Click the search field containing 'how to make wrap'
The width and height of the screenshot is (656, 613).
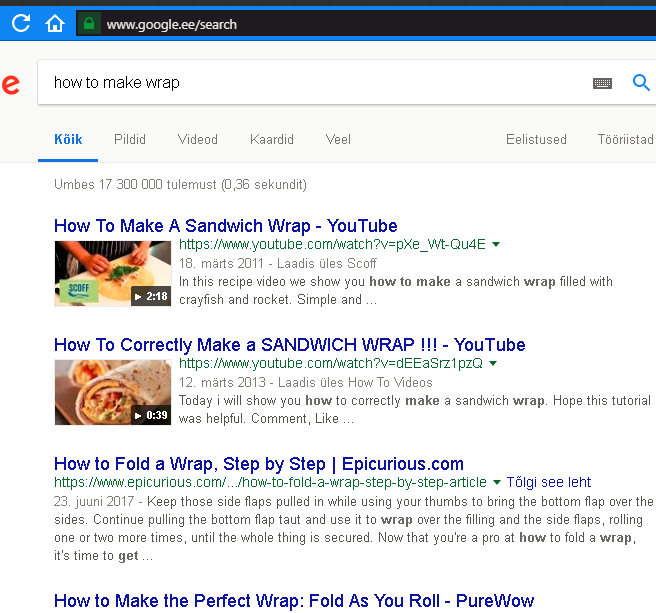point(314,82)
